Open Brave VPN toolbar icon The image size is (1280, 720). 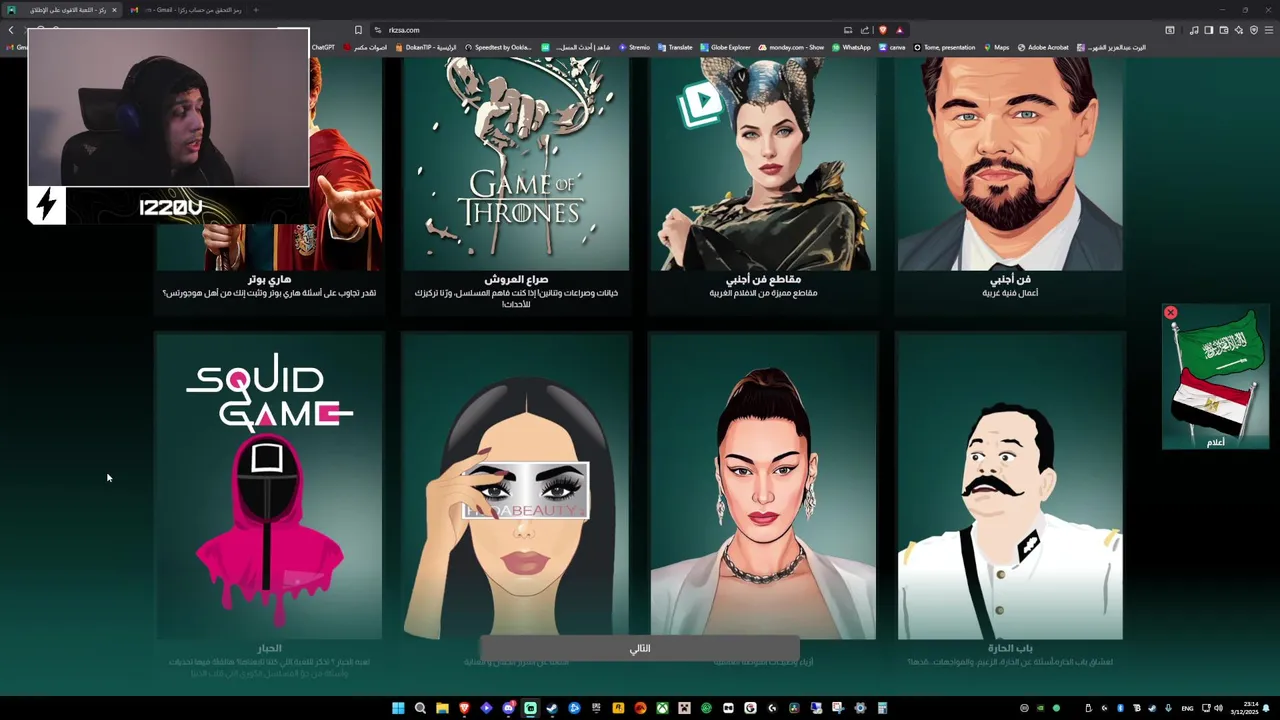click(x=1254, y=30)
